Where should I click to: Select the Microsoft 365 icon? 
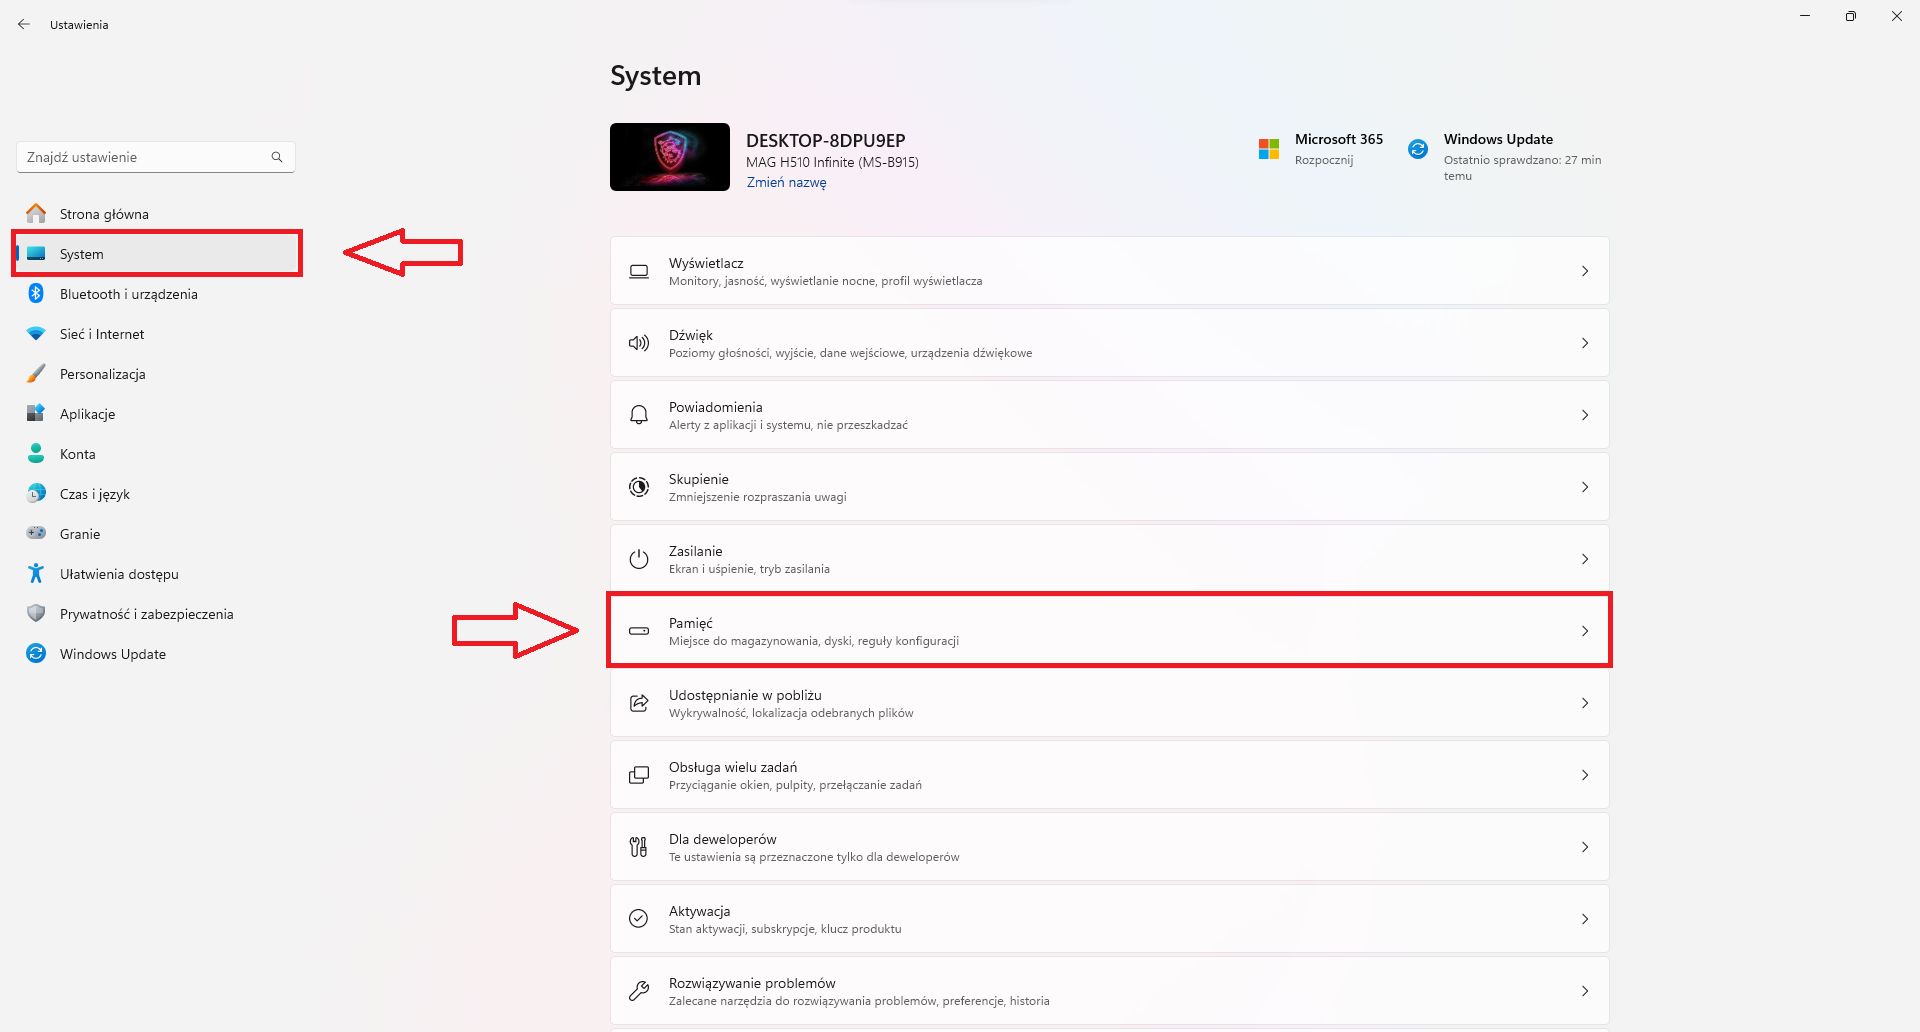(x=1270, y=148)
